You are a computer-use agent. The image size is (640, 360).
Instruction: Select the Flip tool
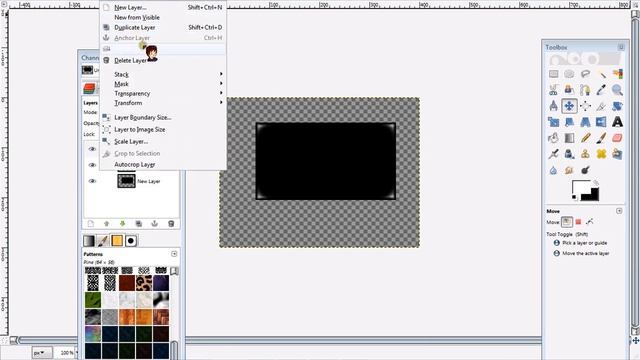pyautogui.click(x=601, y=122)
